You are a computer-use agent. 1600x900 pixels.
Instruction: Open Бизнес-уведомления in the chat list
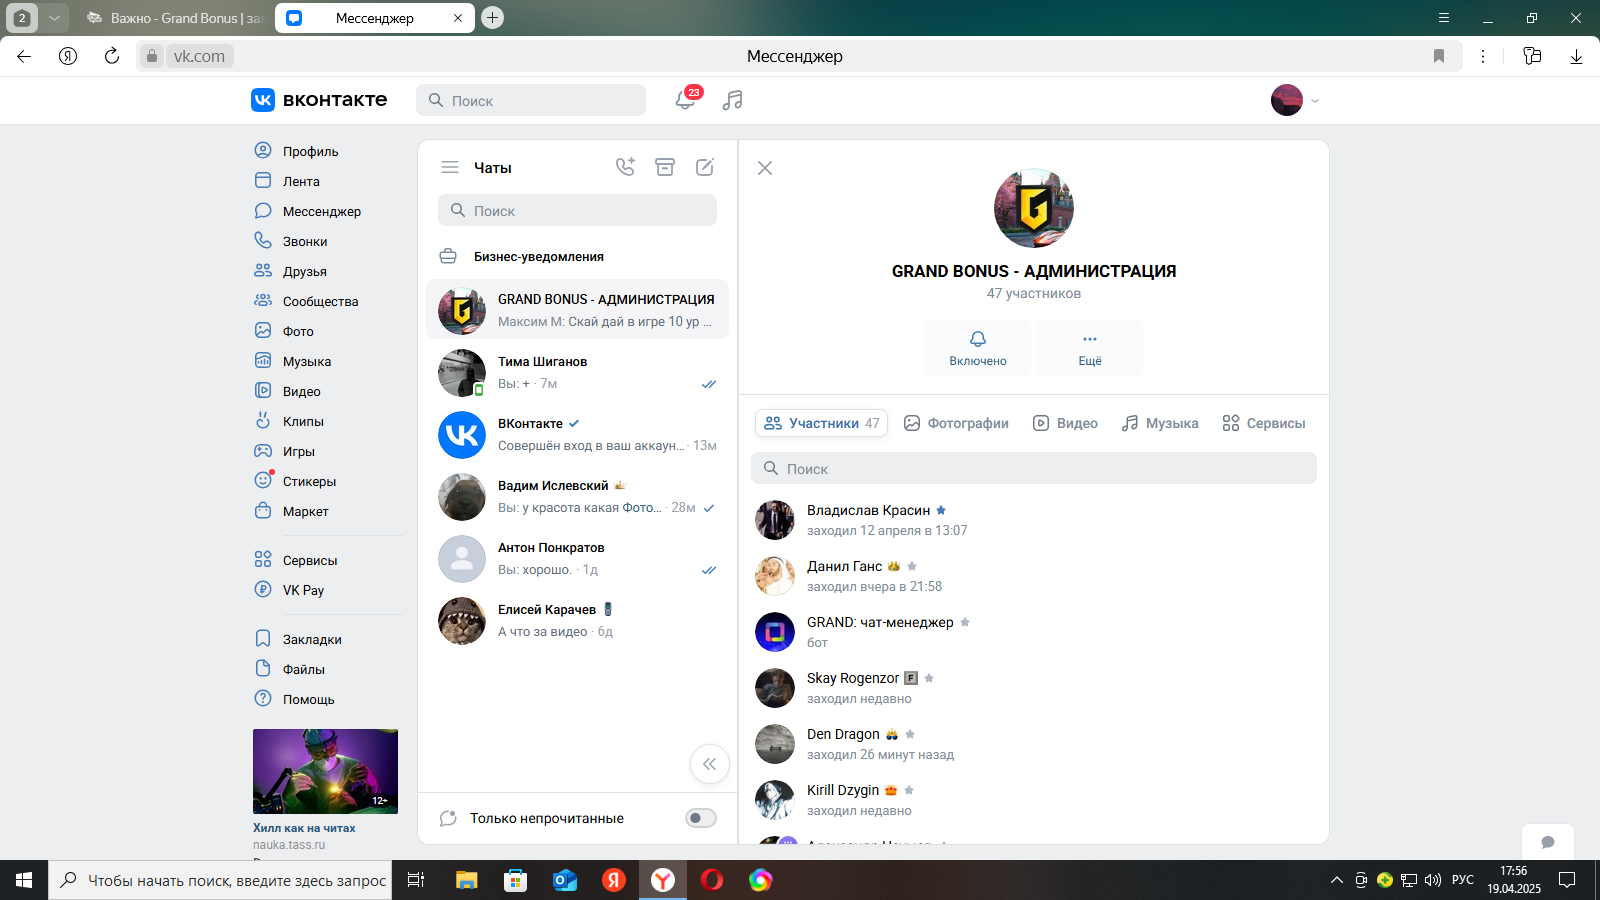[577, 256]
